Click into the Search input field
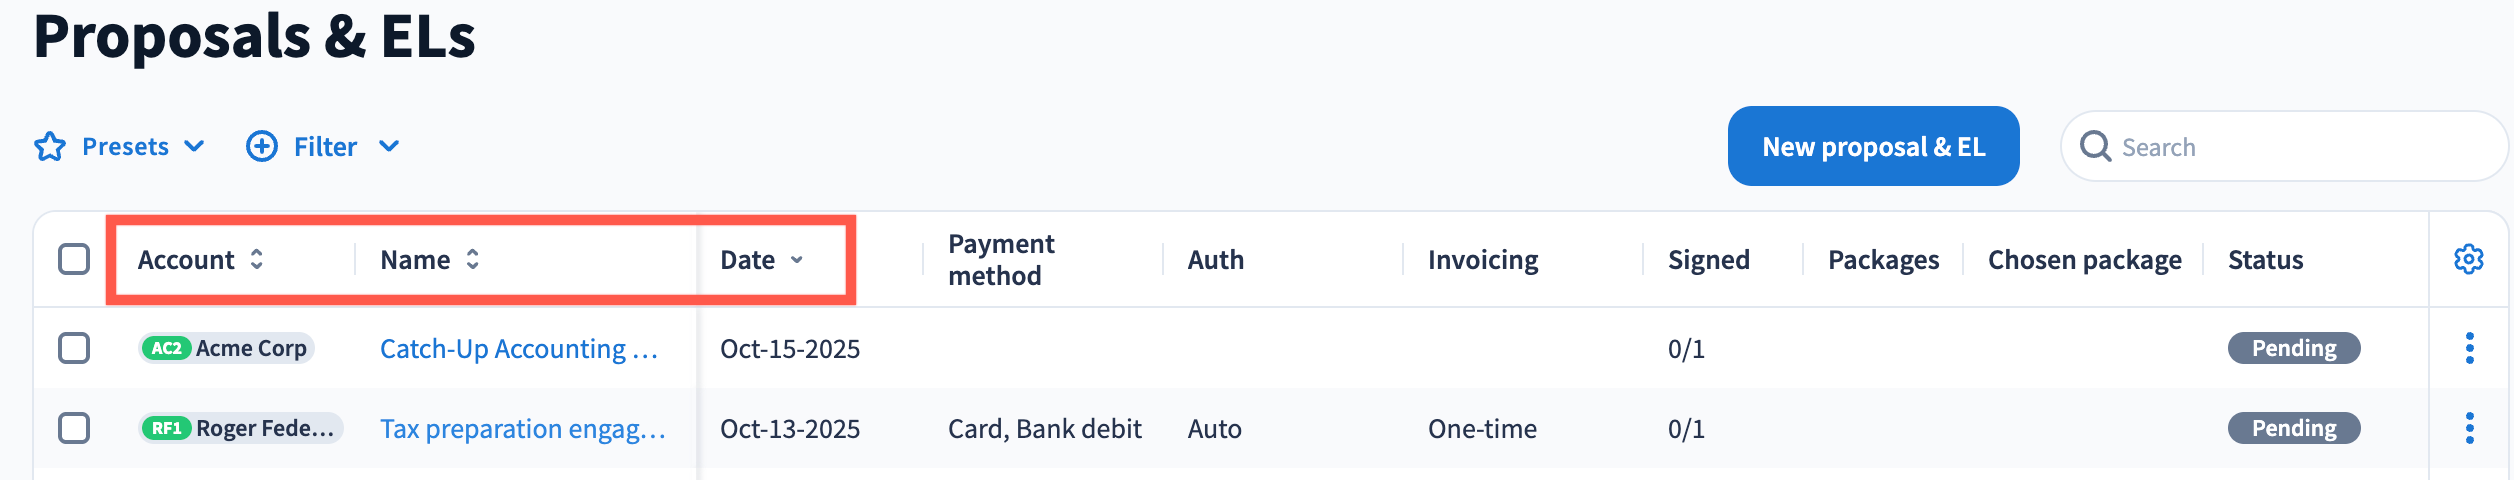The height and width of the screenshot is (480, 2514). pos(2300,147)
